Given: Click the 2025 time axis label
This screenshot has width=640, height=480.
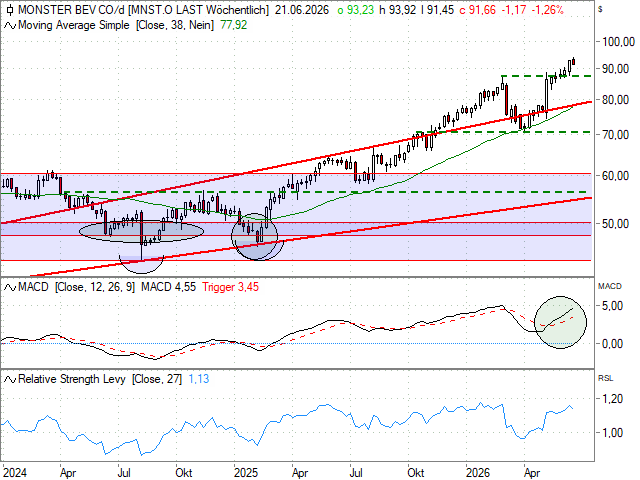Looking at the screenshot, I should pos(246,473).
